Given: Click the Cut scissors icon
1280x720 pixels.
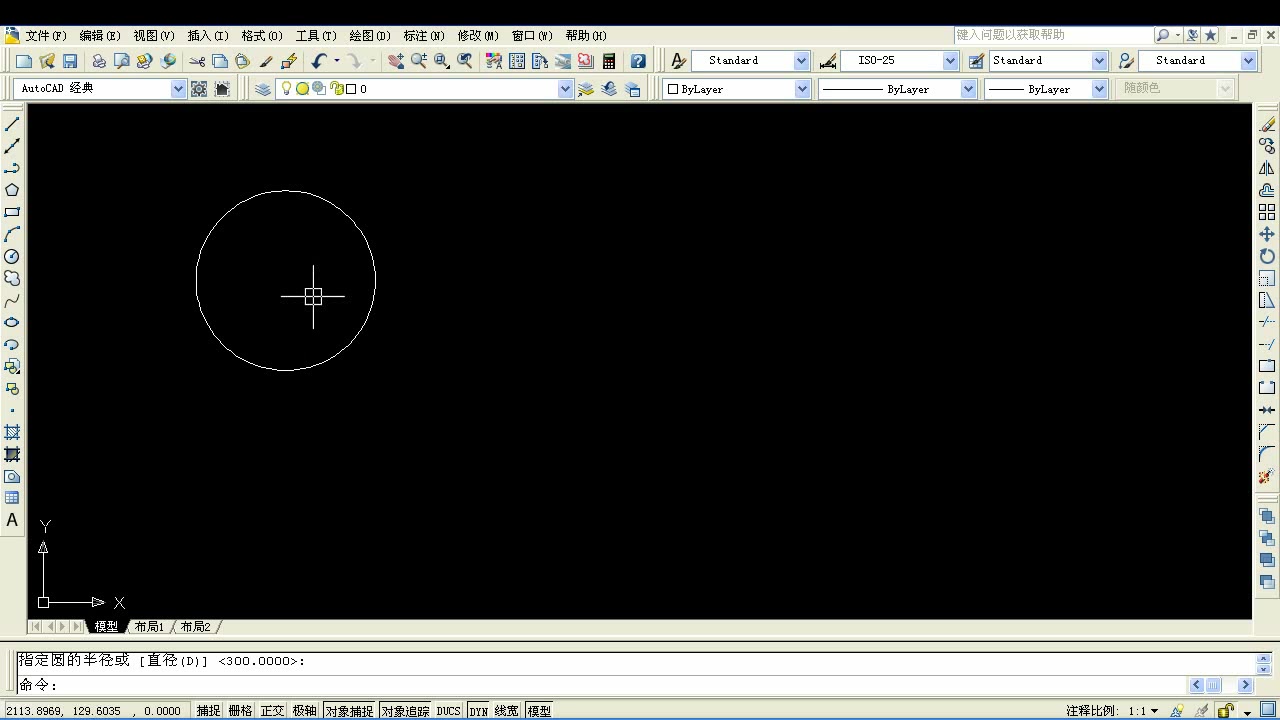Looking at the screenshot, I should coord(197,61).
